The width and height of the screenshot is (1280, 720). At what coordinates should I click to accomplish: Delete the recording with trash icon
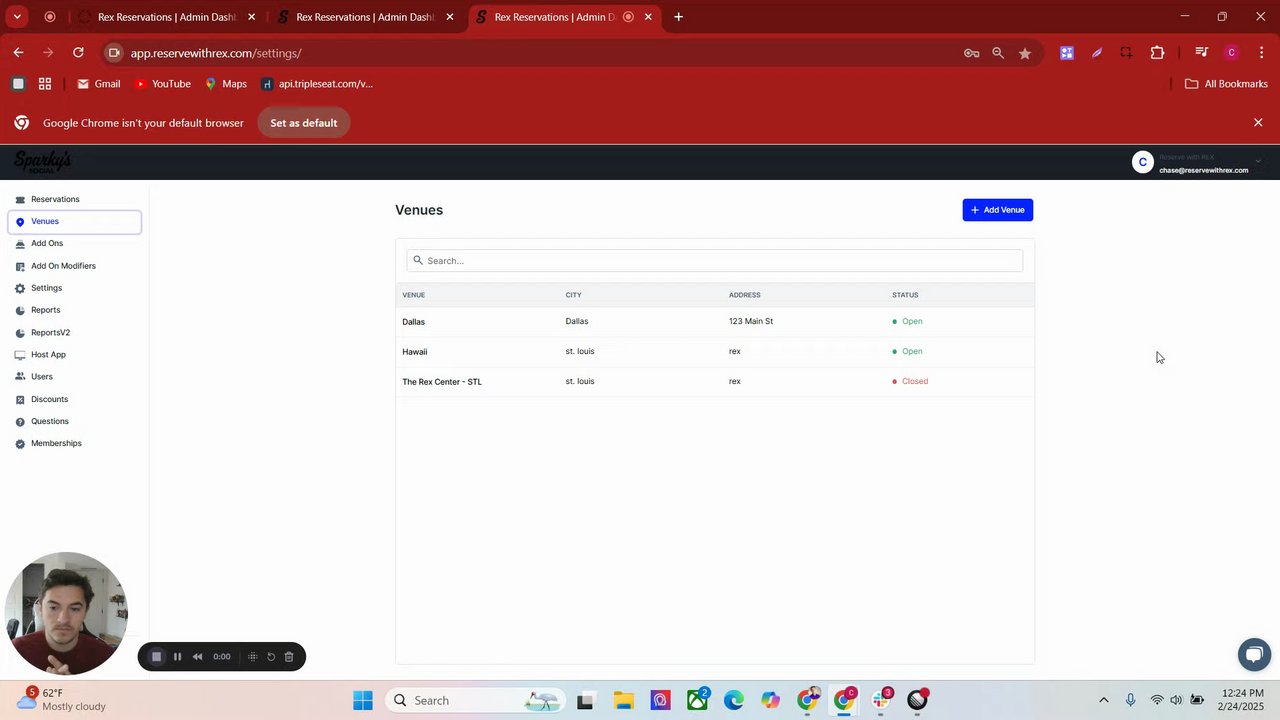click(x=289, y=657)
